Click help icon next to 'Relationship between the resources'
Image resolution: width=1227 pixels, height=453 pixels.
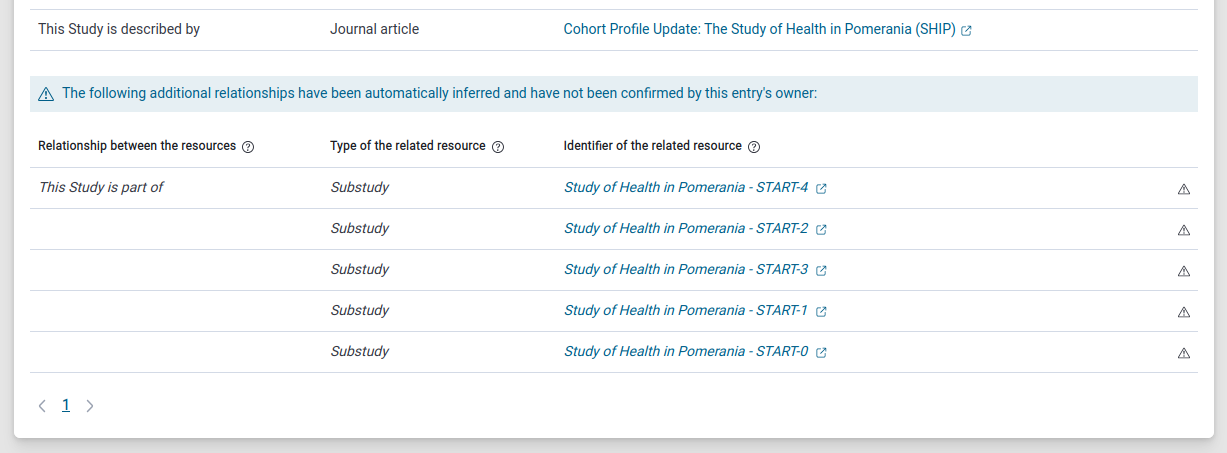pos(248,147)
